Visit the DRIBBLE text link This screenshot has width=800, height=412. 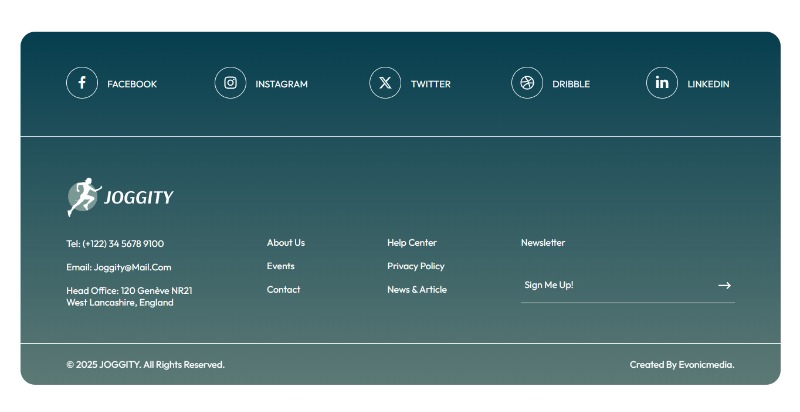(571, 84)
